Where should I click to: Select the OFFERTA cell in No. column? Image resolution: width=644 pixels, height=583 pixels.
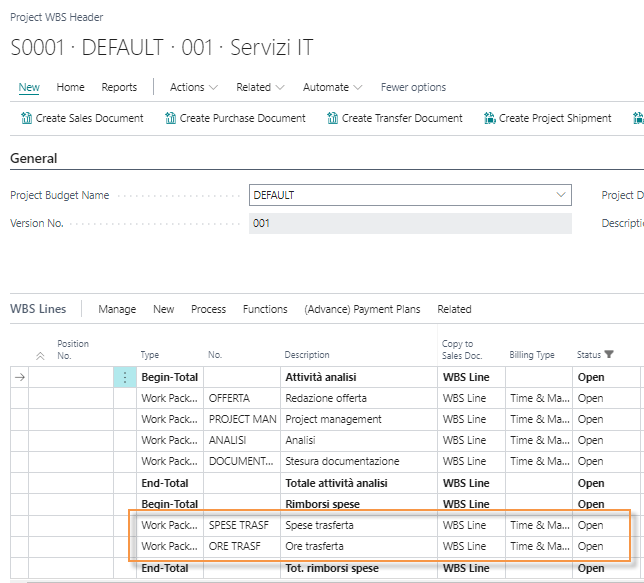[242, 398]
